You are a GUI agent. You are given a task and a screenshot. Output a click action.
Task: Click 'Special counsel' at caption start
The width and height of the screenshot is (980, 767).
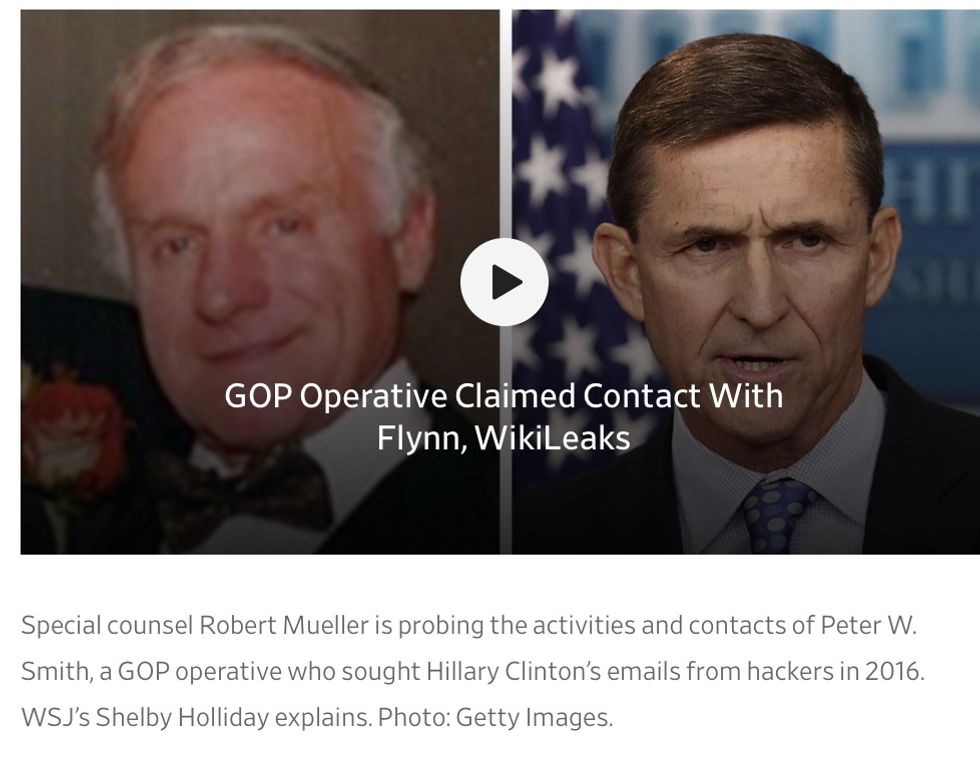(x=106, y=625)
